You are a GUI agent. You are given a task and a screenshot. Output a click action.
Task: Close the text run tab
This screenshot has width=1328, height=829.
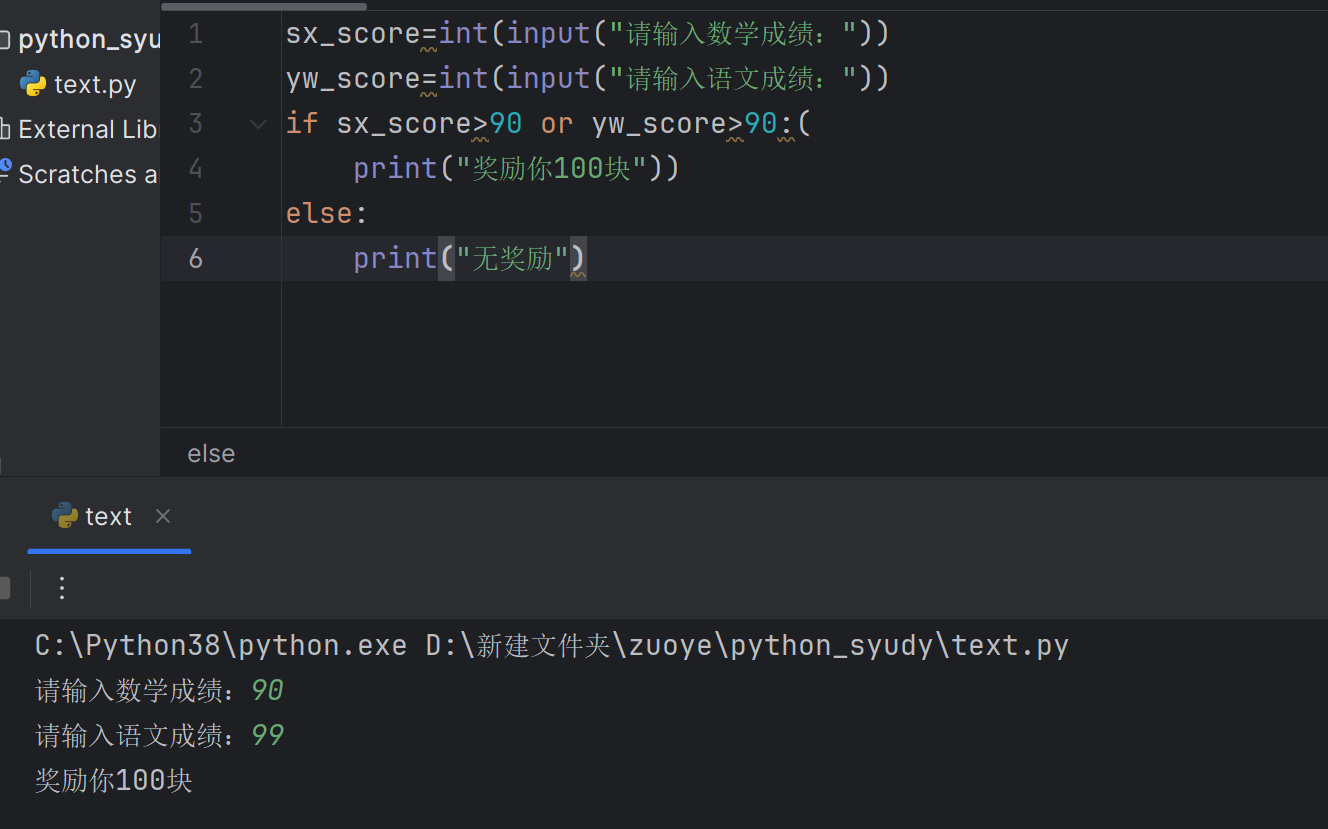tap(163, 516)
